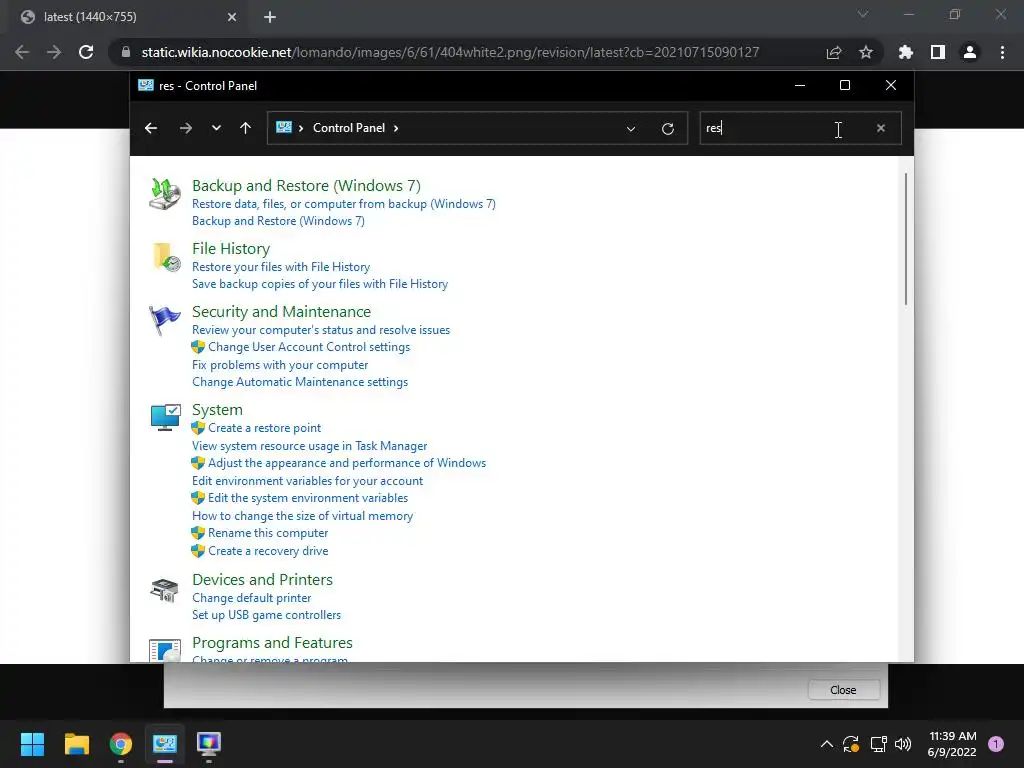Open Set up USB game controllers
Image resolution: width=1024 pixels, height=768 pixels.
click(266, 615)
